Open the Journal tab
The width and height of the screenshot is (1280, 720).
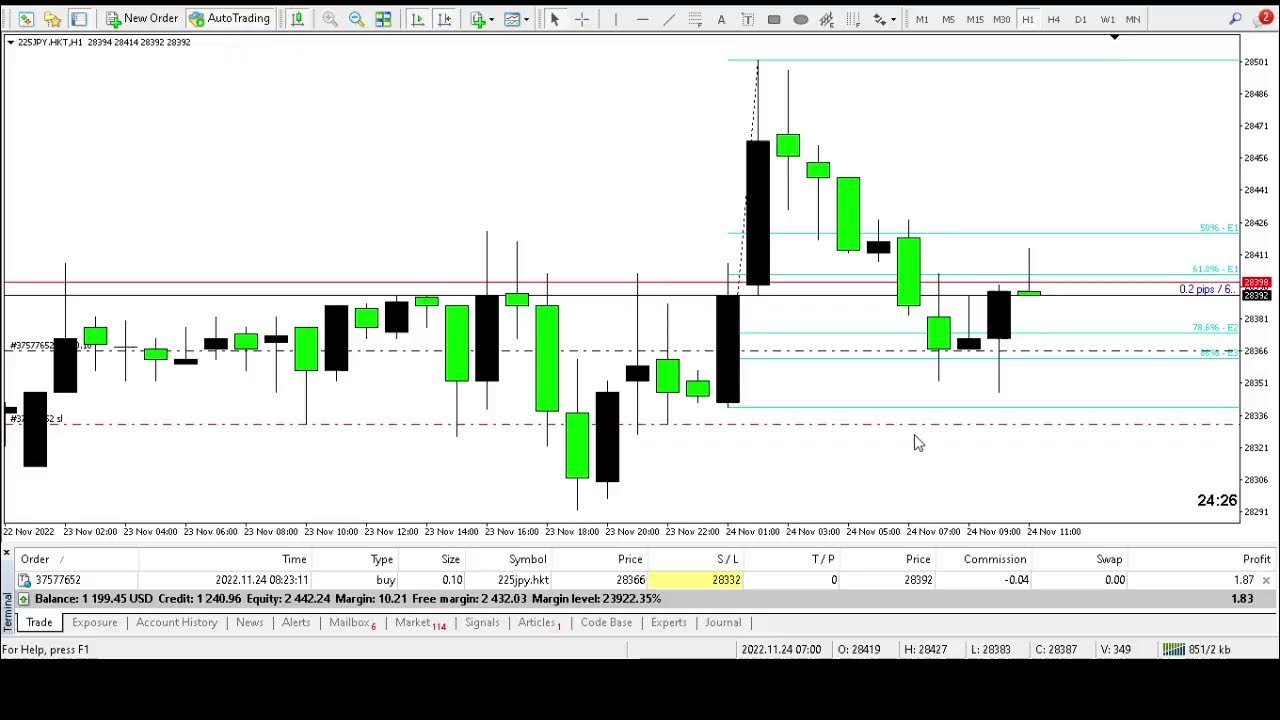pyautogui.click(x=723, y=622)
